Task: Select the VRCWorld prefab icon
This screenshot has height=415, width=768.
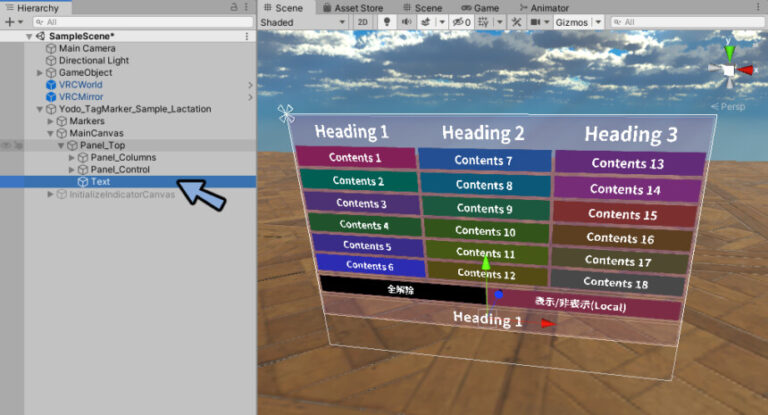Action: click(x=51, y=85)
